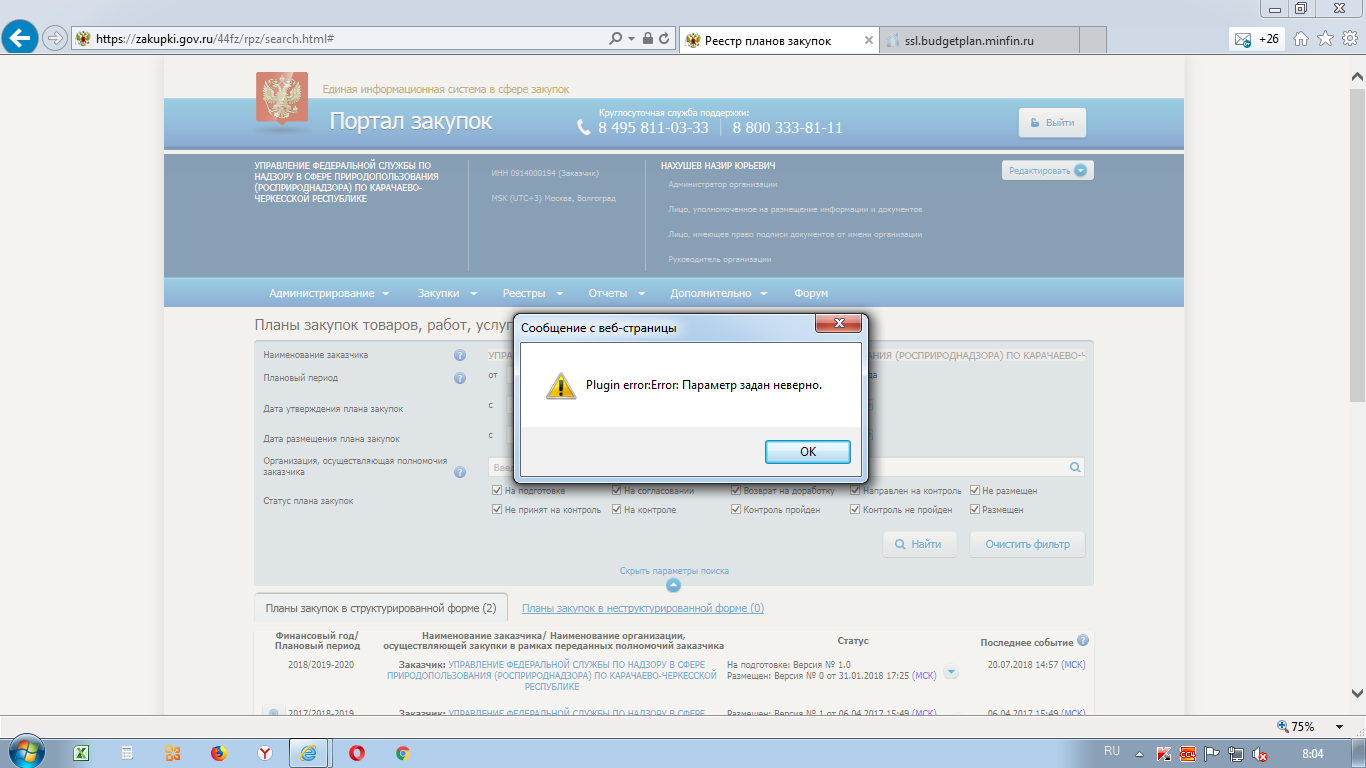Toggle the Не размещен checkbox
Screen dimensions: 1366x768
pyautogui.click(x=975, y=491)
